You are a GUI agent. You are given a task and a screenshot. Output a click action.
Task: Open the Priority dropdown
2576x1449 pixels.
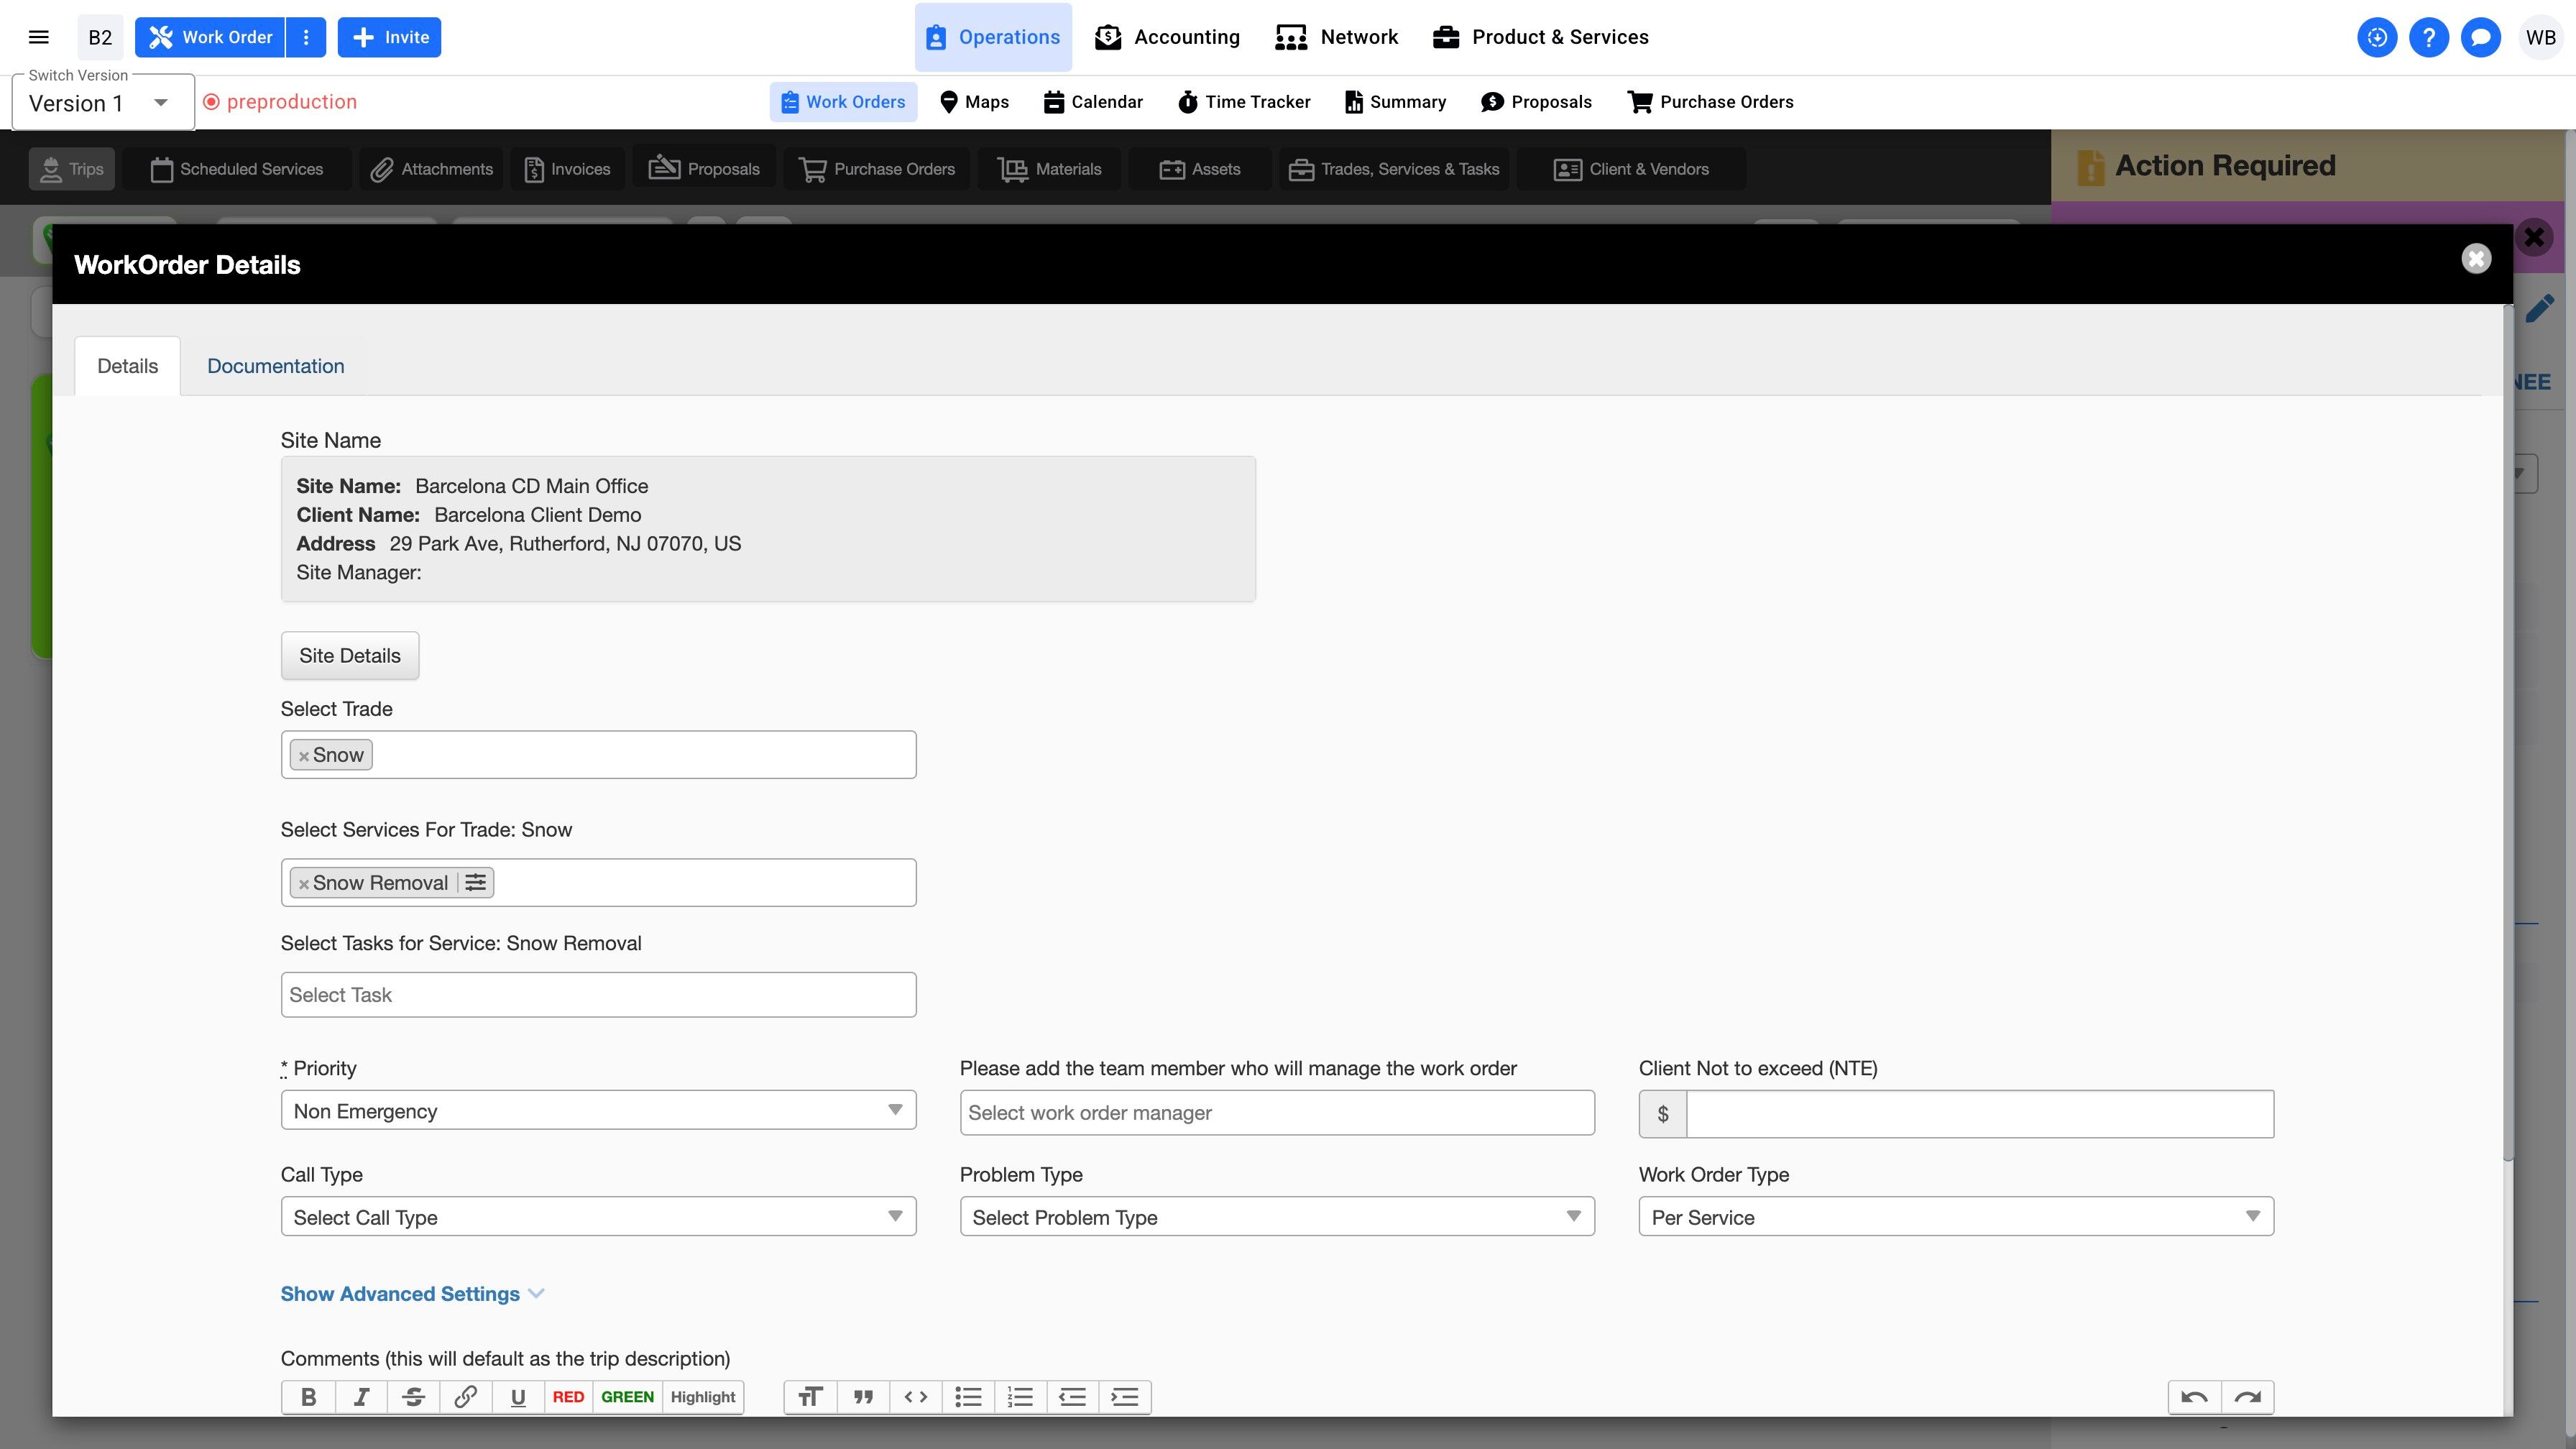pos(598,1110)
